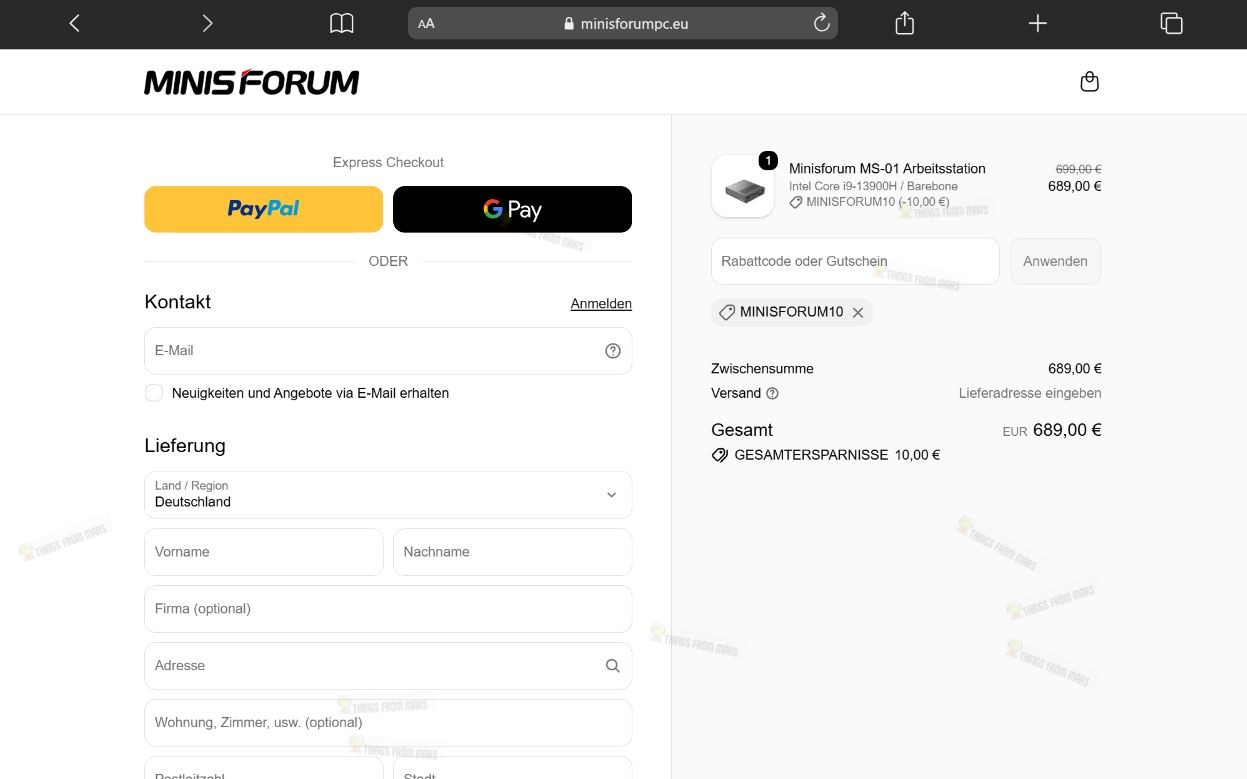Image resolution: width=1247 pixels, height=779 pixels.
Task: Click the GESAMTERSPARNISSE savings tag icon
Action: tap(720, 455)
